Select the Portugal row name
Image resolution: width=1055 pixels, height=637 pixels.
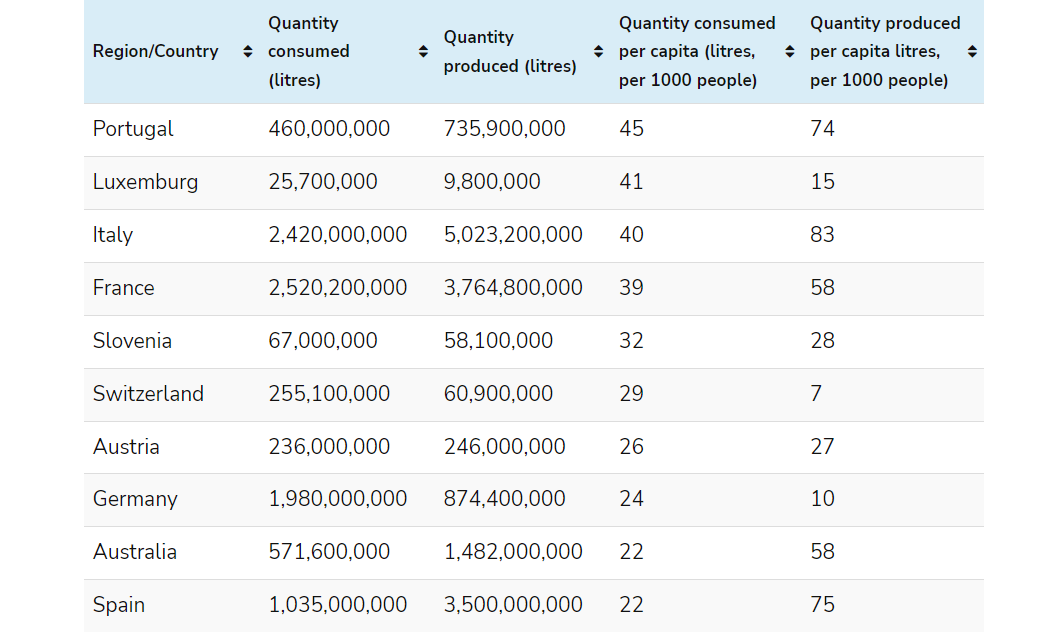coord(133,128)
